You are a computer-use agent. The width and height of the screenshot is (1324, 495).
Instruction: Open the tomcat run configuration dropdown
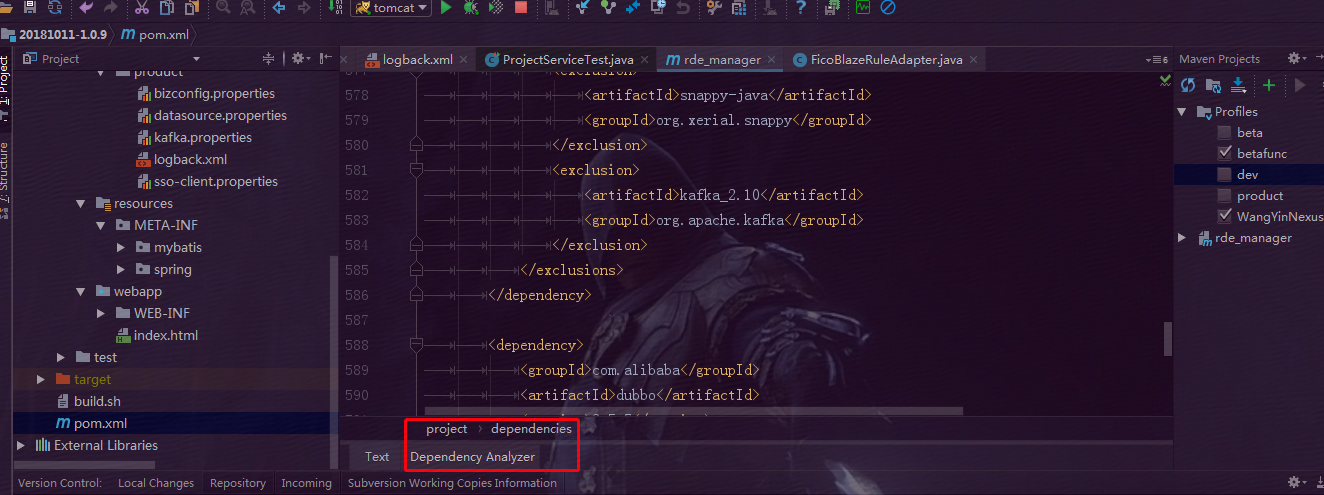tap(391, 8)
